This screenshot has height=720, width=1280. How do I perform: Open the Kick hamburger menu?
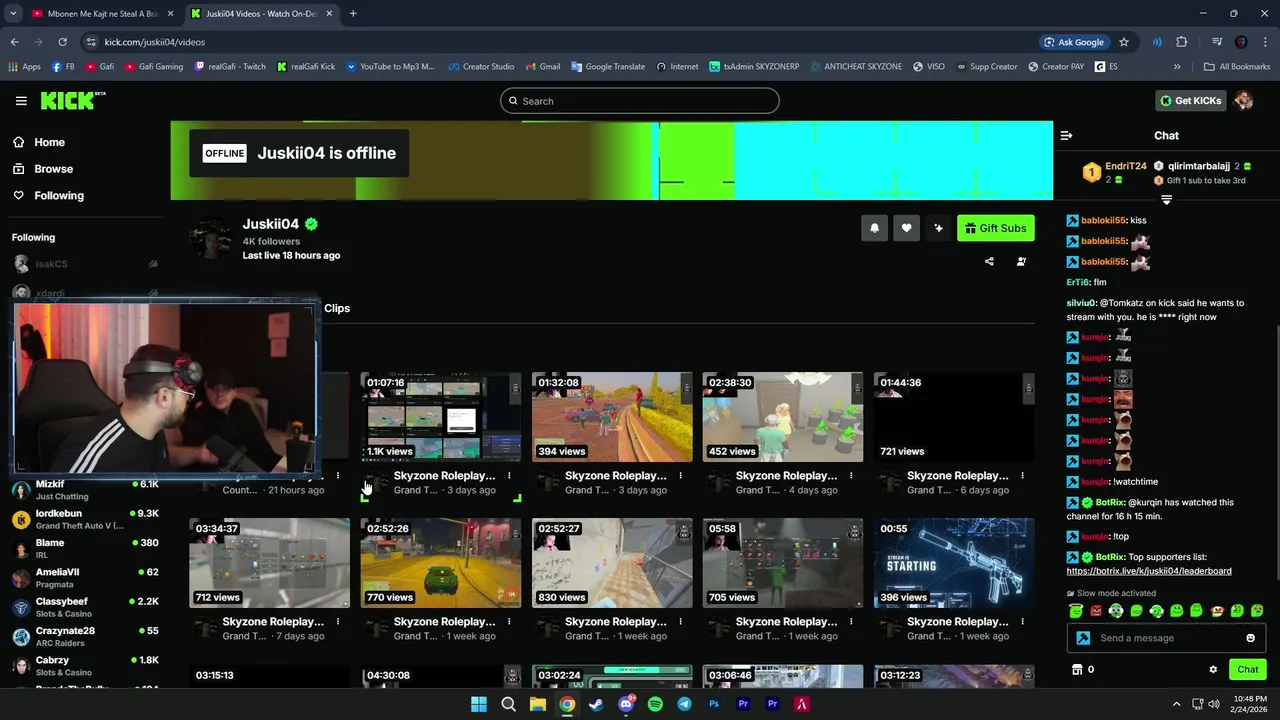21,101
